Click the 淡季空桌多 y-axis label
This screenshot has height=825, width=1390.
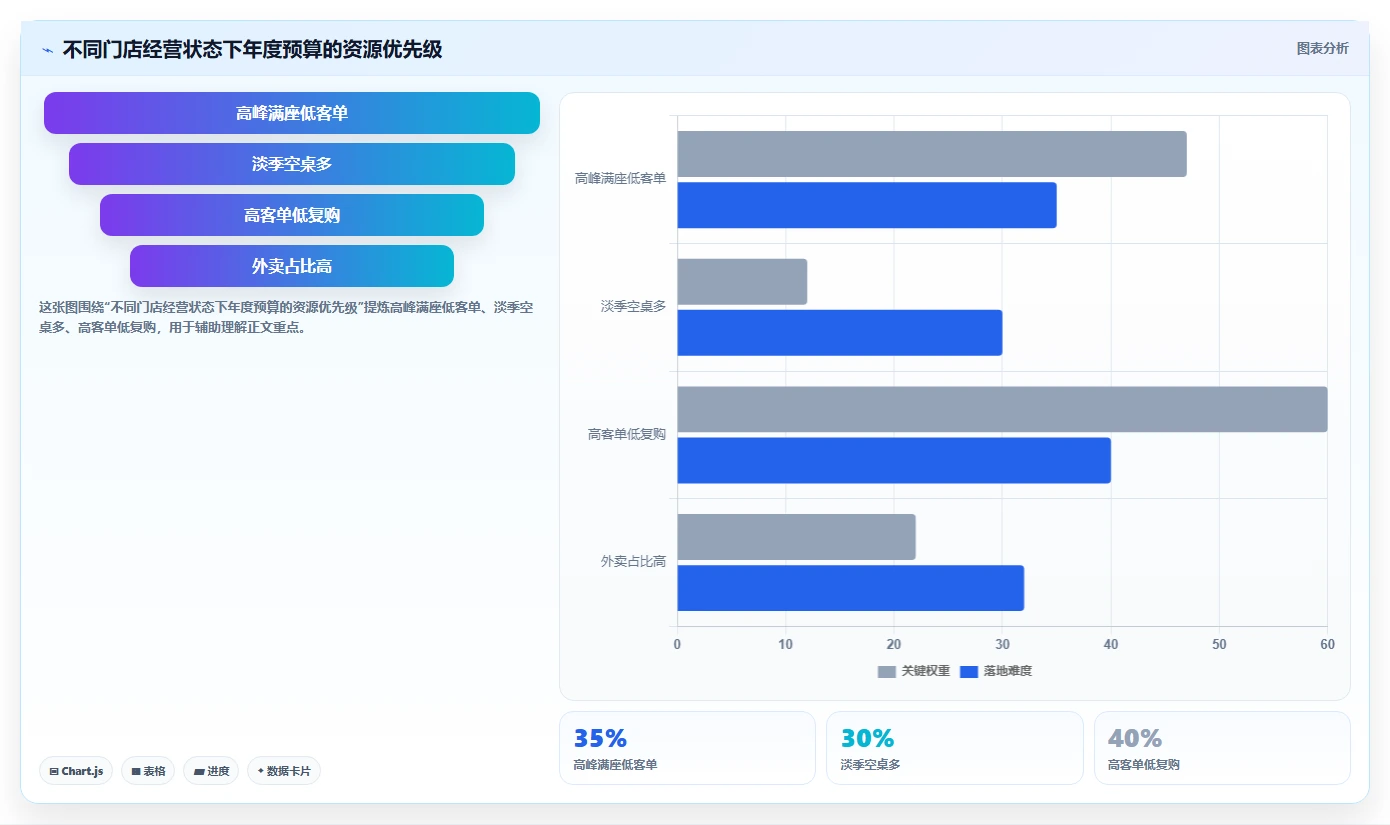[633, 307]
